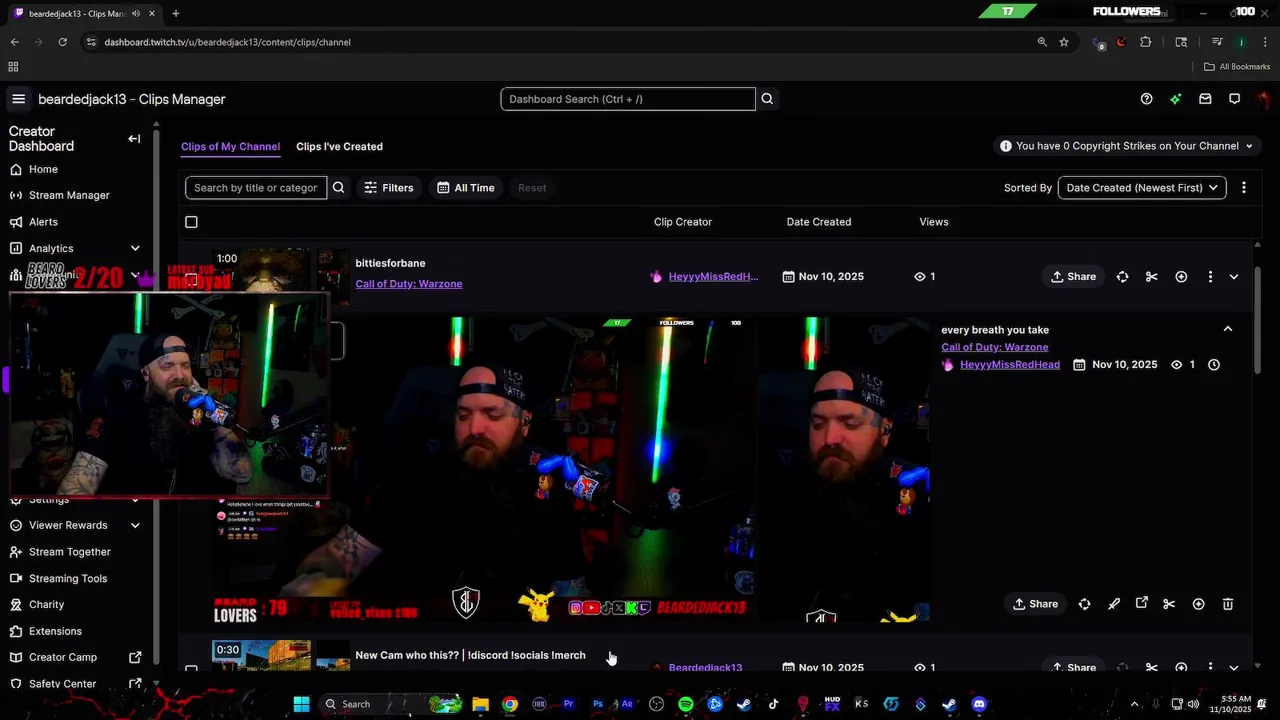Screen dimensions: 1280x720
Task: Open Call of Duty: Warzone link under bittiesforbane
Action: coord(408,284)
